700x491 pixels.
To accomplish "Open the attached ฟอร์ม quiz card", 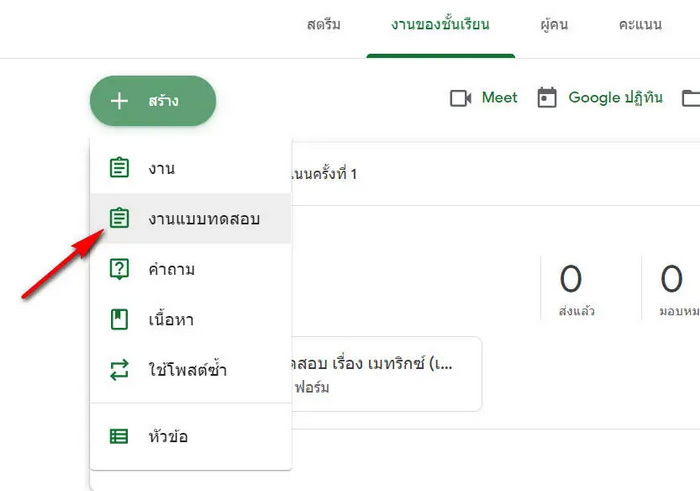I will 385,374.
